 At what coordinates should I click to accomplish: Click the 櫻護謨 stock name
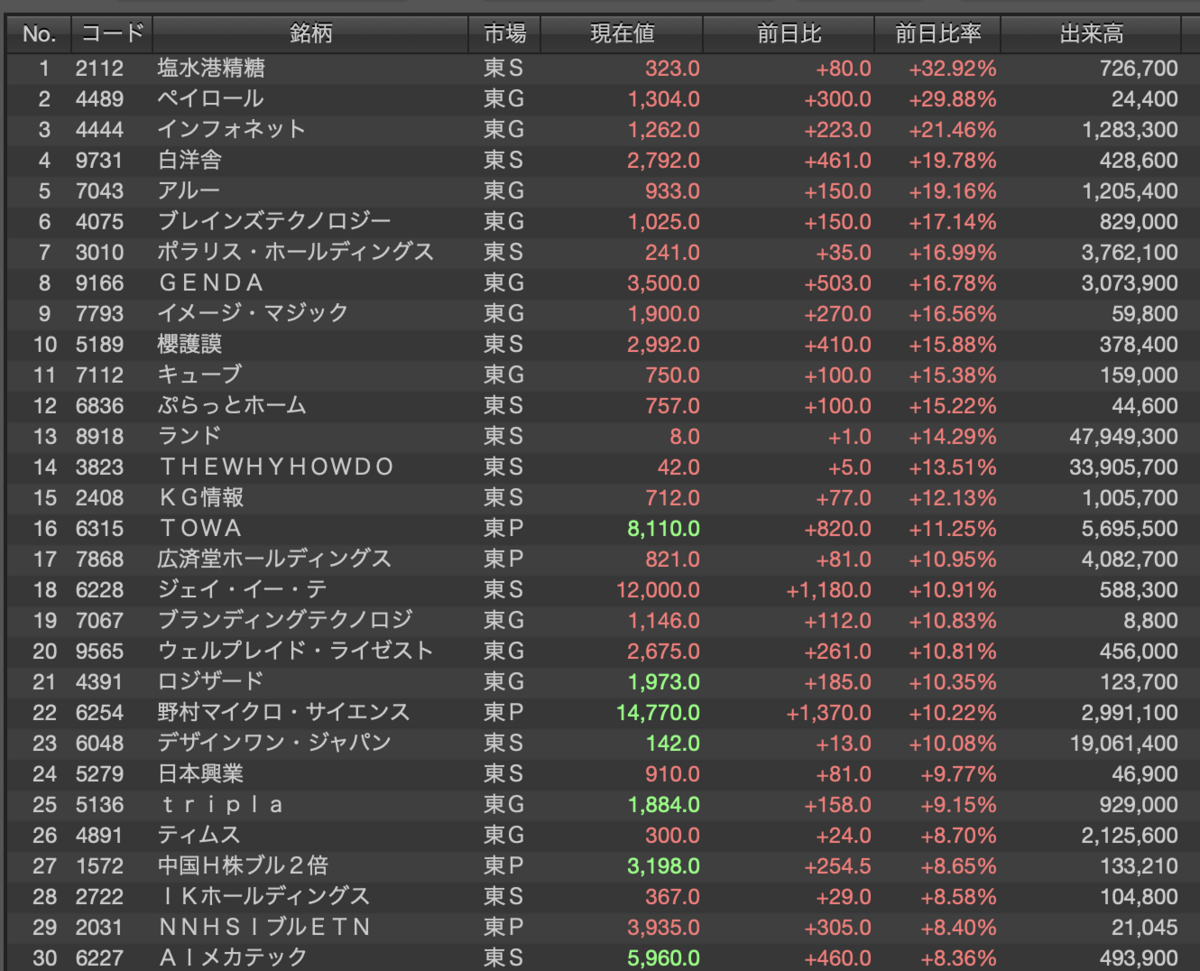(189, 344)
